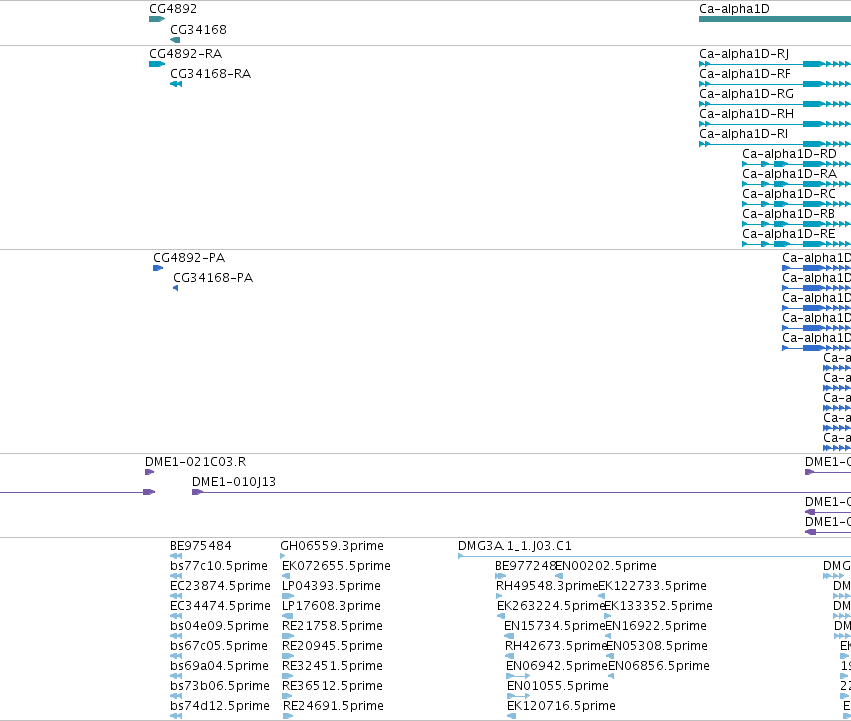Click the EN00202.5prime label
Image resolution: width=851 pixels, height=721 pixels.
[606, 566]
